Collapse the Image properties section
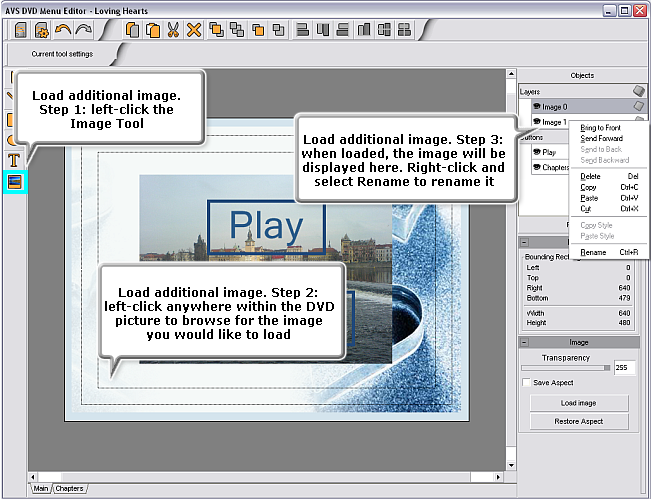This screenshot has width=651, height=499. coord(524,342)
